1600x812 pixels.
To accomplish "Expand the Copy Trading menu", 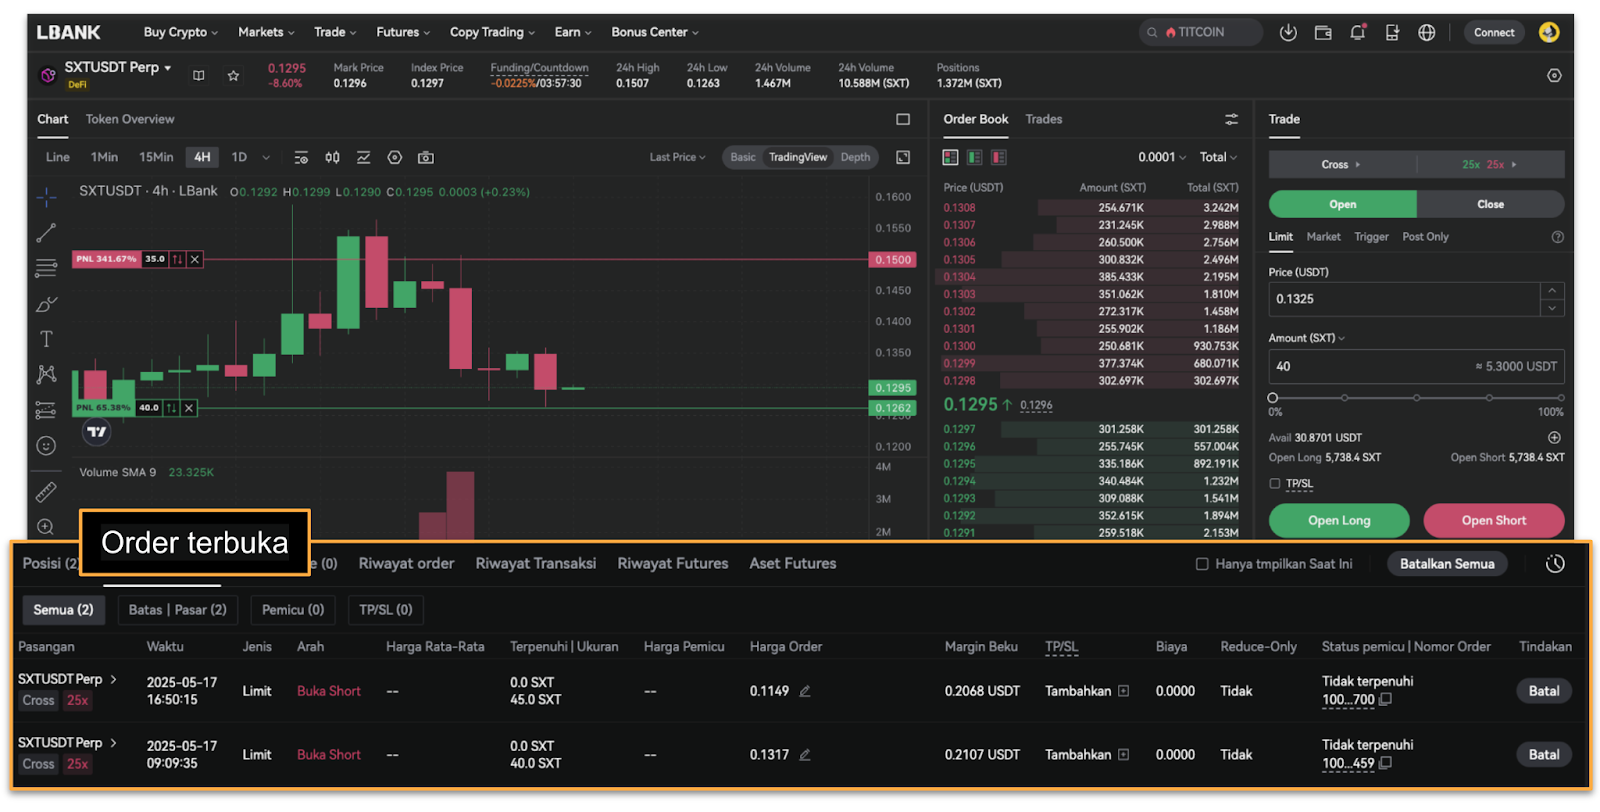I will (x=492, y=32).
